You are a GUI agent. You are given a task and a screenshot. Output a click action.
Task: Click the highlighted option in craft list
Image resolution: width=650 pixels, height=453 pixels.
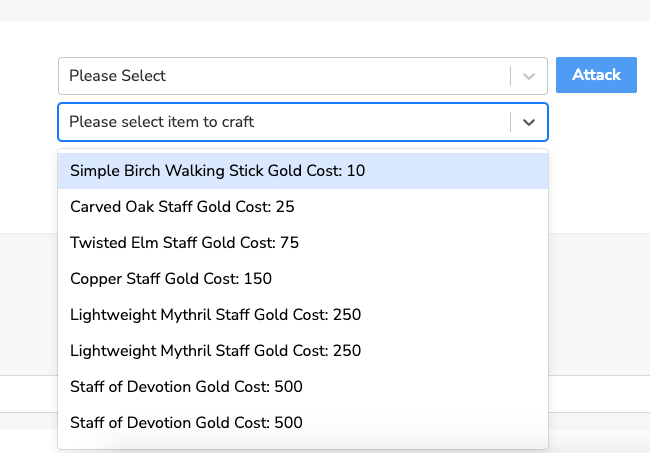tap(303, 171)
